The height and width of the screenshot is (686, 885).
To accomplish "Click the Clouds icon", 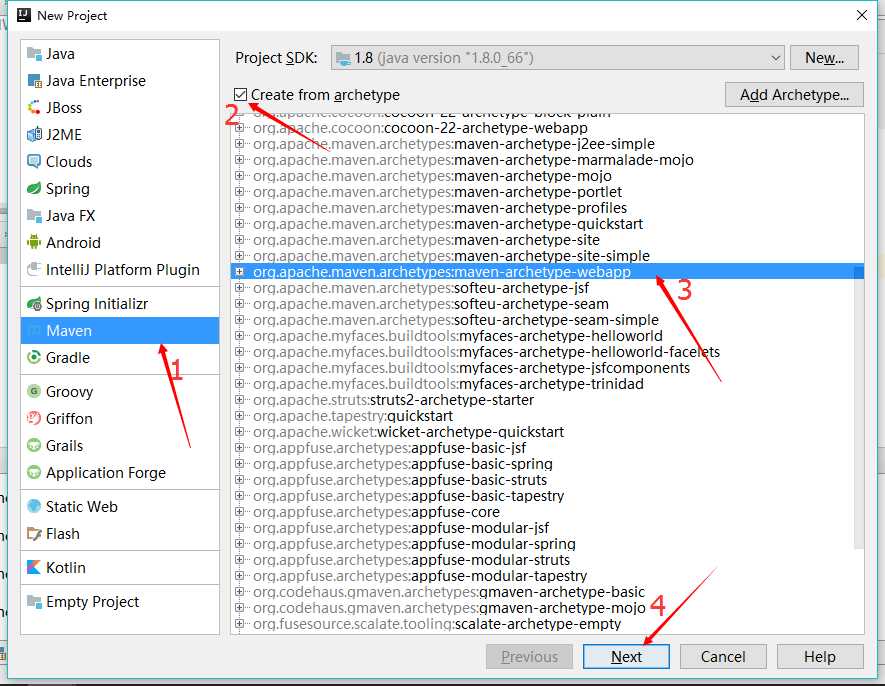I will (34, 162).
